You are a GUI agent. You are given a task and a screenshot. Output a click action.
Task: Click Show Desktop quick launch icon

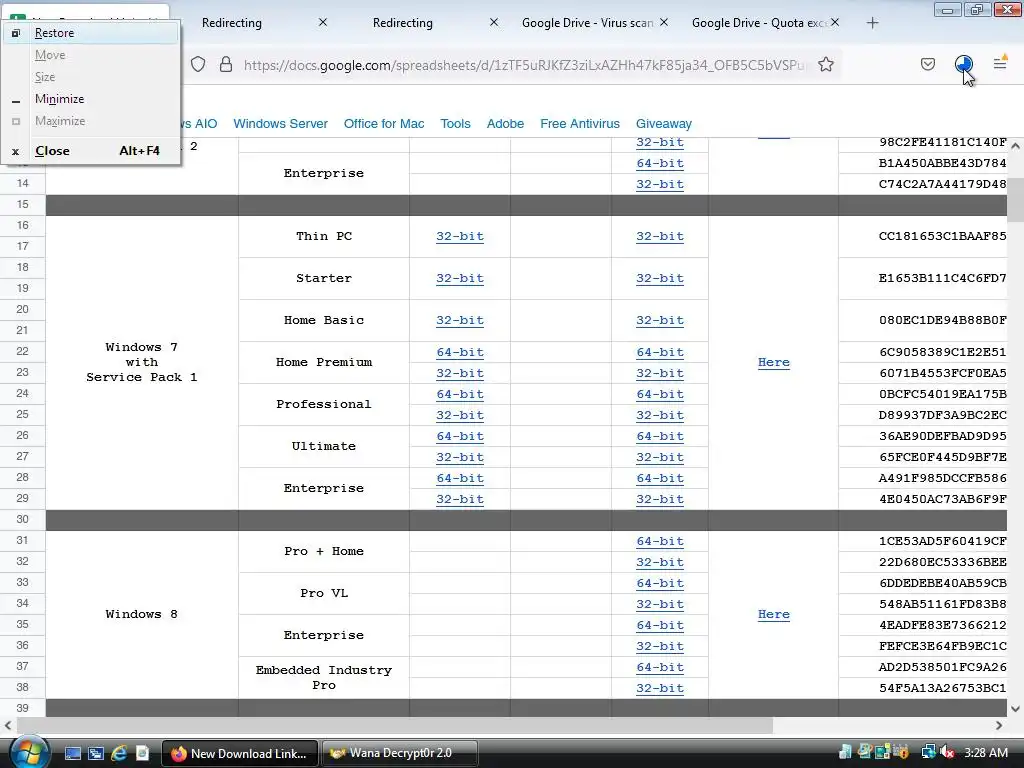[72, 753]
